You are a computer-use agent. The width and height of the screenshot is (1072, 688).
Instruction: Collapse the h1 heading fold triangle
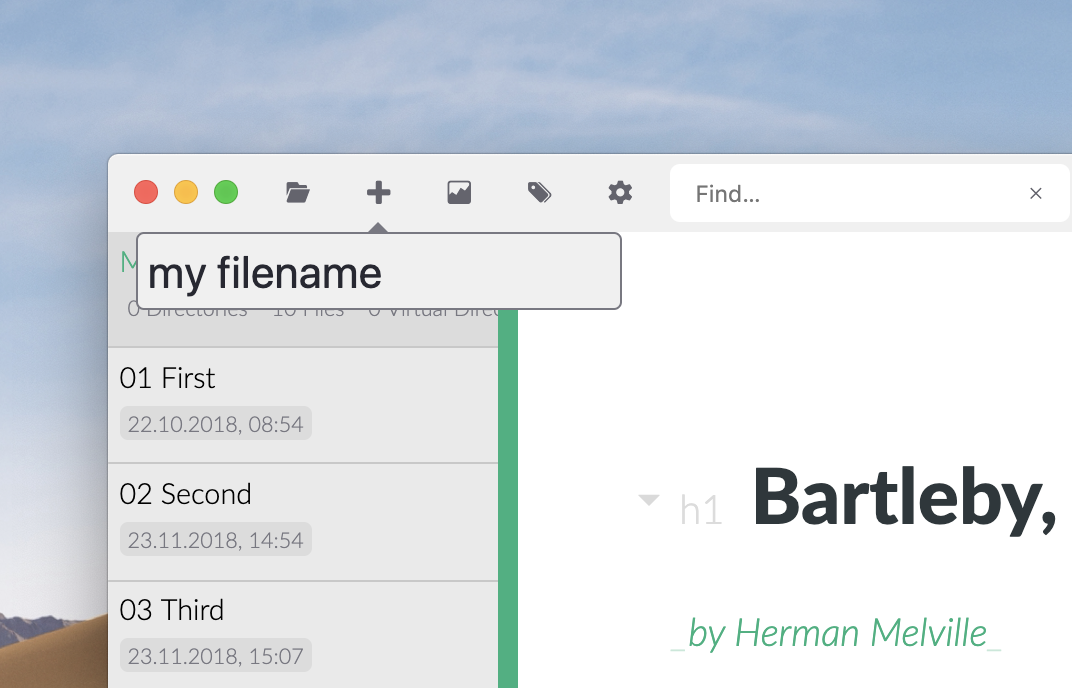649,500
